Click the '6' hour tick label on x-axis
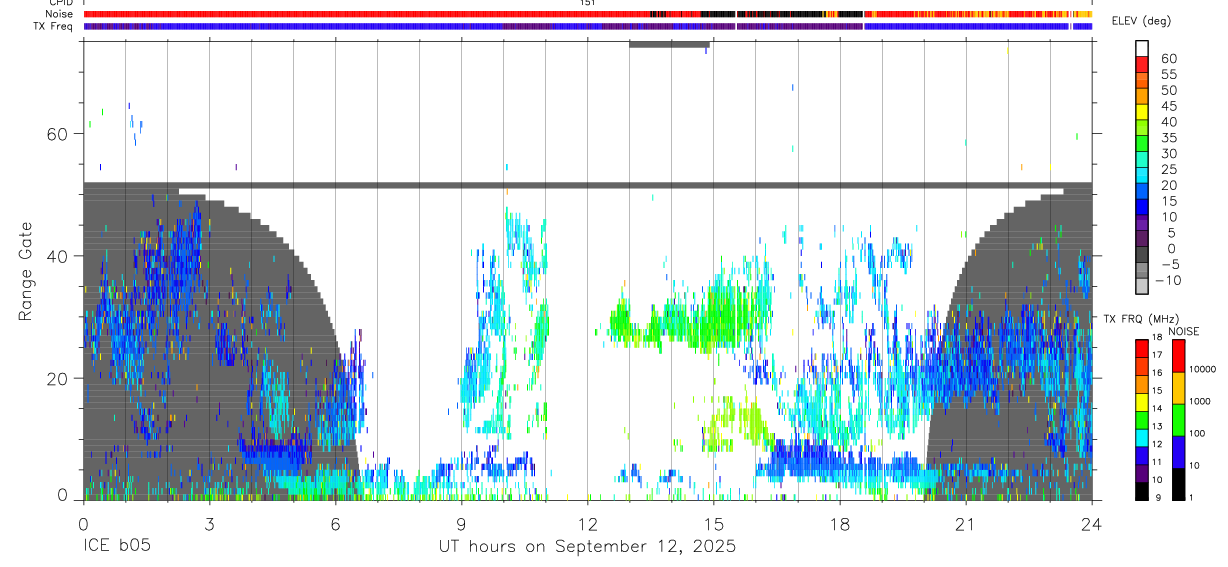Image resolution: width=1228 pixels, height=567 pixels. pyautogui.click(x=335, y=524)
